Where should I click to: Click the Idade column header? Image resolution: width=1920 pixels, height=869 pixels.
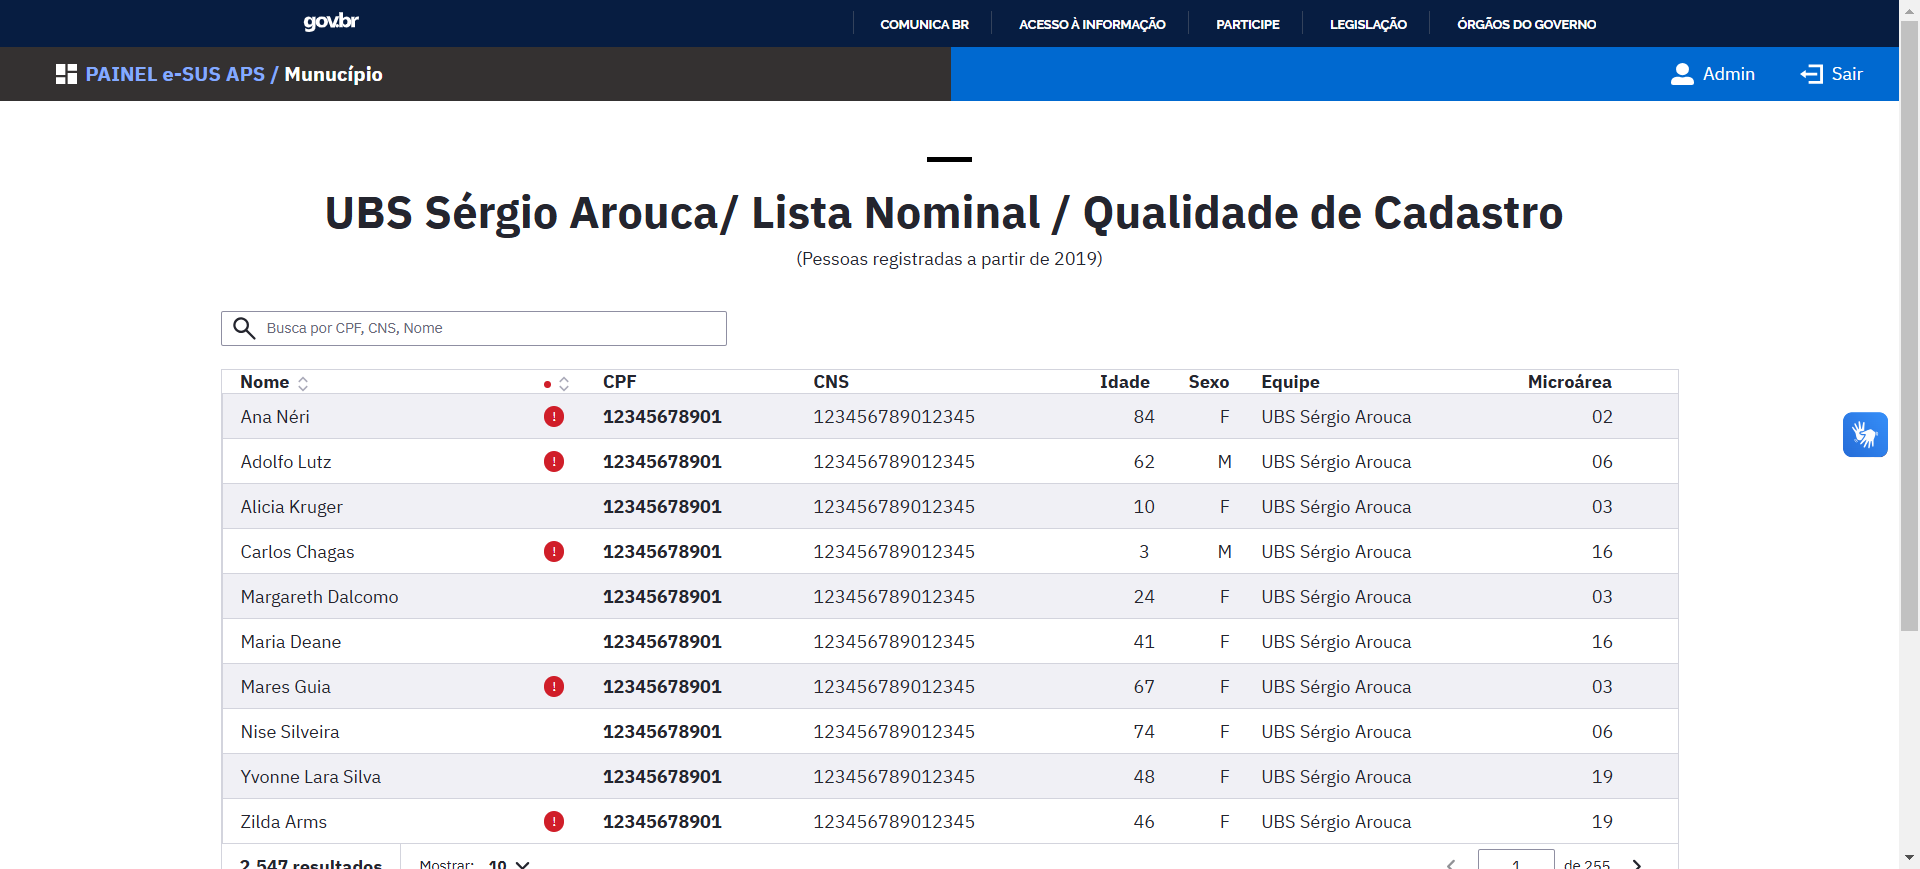pos(1124,382)
